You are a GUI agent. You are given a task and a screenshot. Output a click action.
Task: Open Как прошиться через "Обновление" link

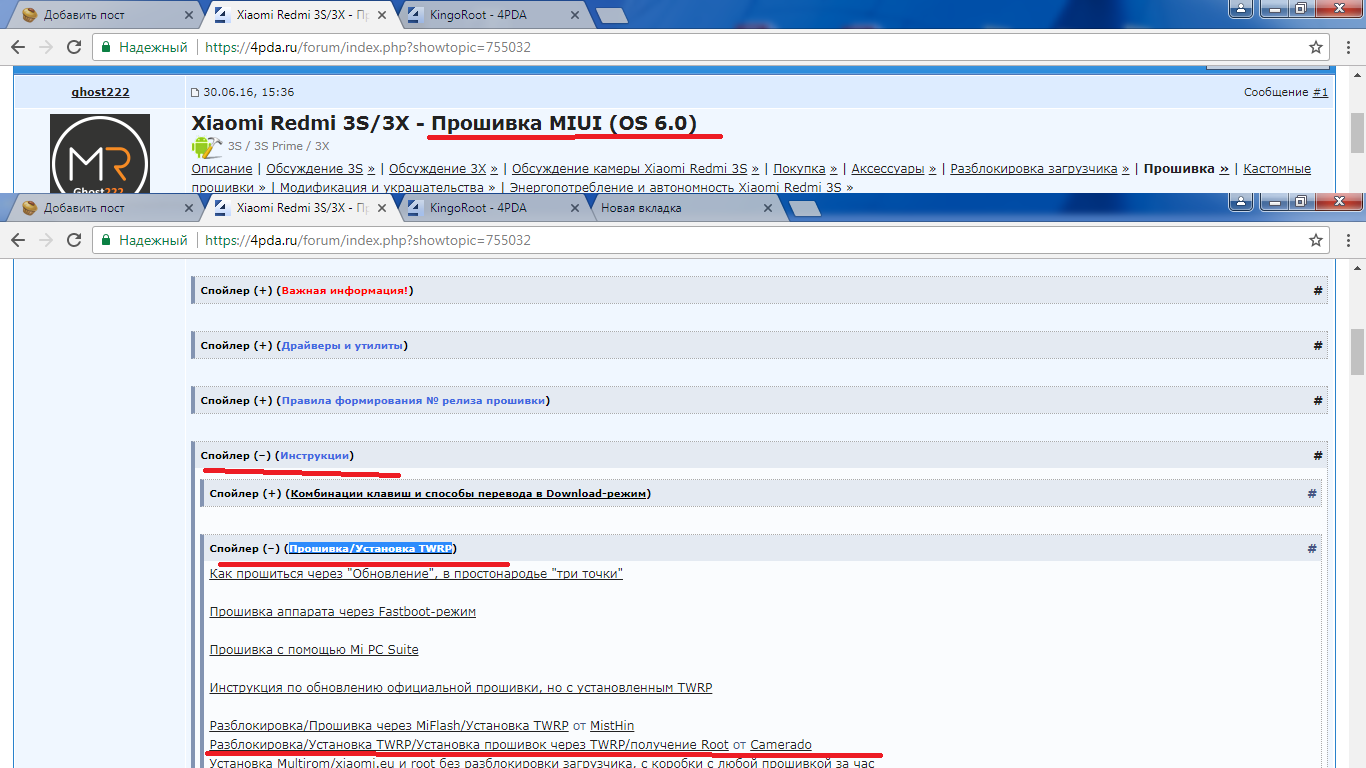(x=416, y=574)
